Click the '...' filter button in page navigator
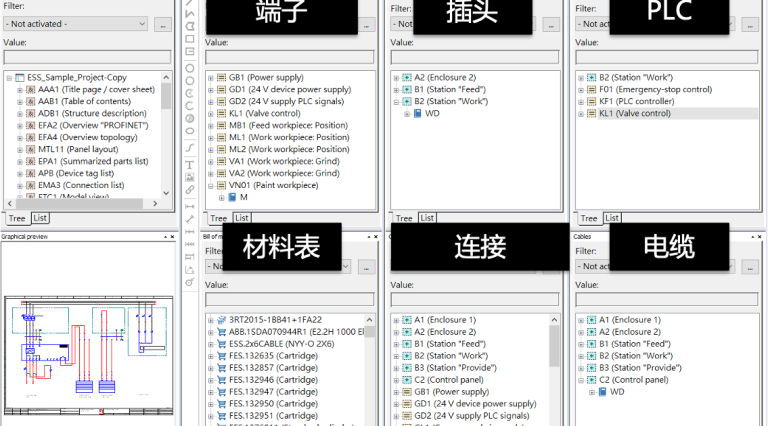The height and width of the screenshot is (426, 768). point(163,23)
